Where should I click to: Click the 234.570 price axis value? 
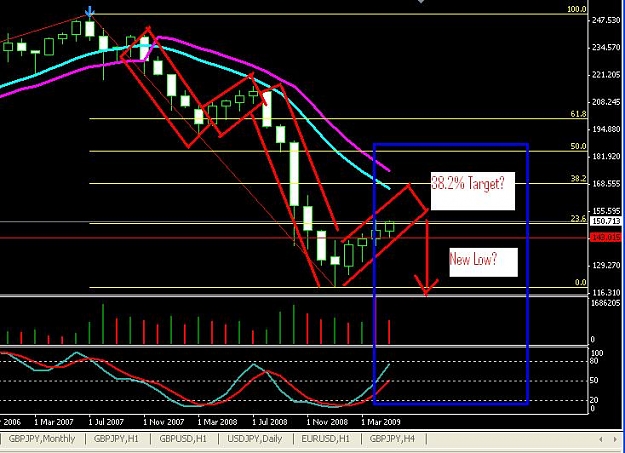coord(606,47)
